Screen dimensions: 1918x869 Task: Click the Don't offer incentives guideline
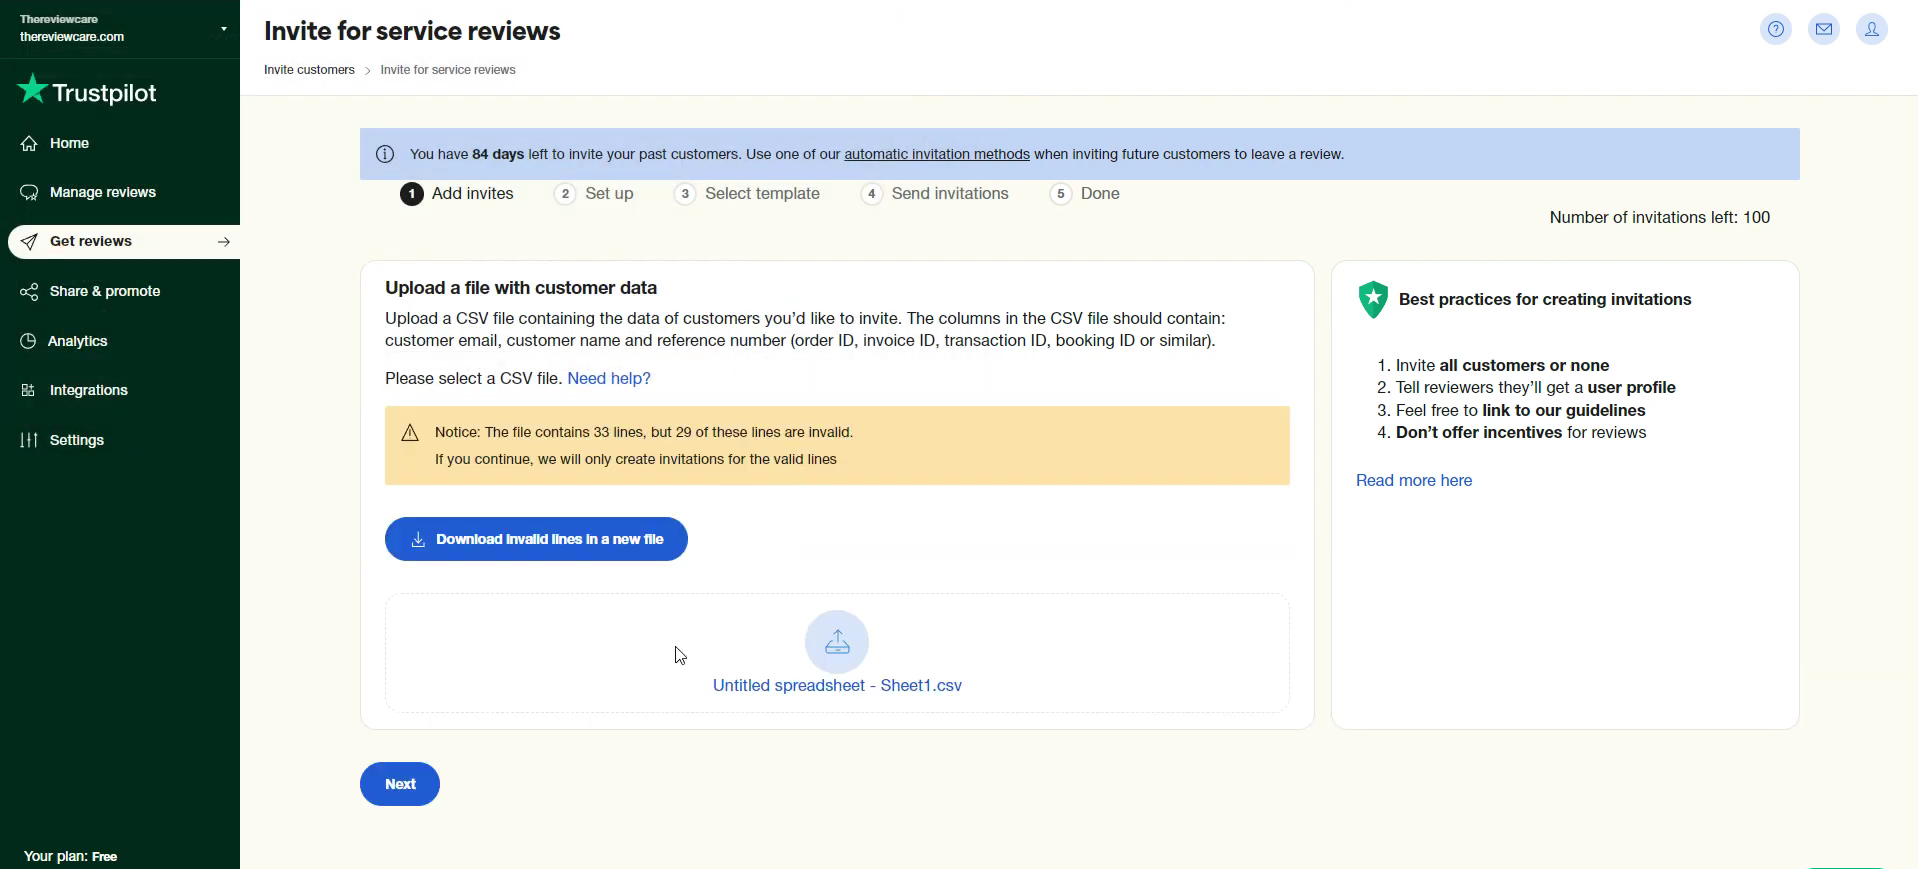pos(1521,432)
